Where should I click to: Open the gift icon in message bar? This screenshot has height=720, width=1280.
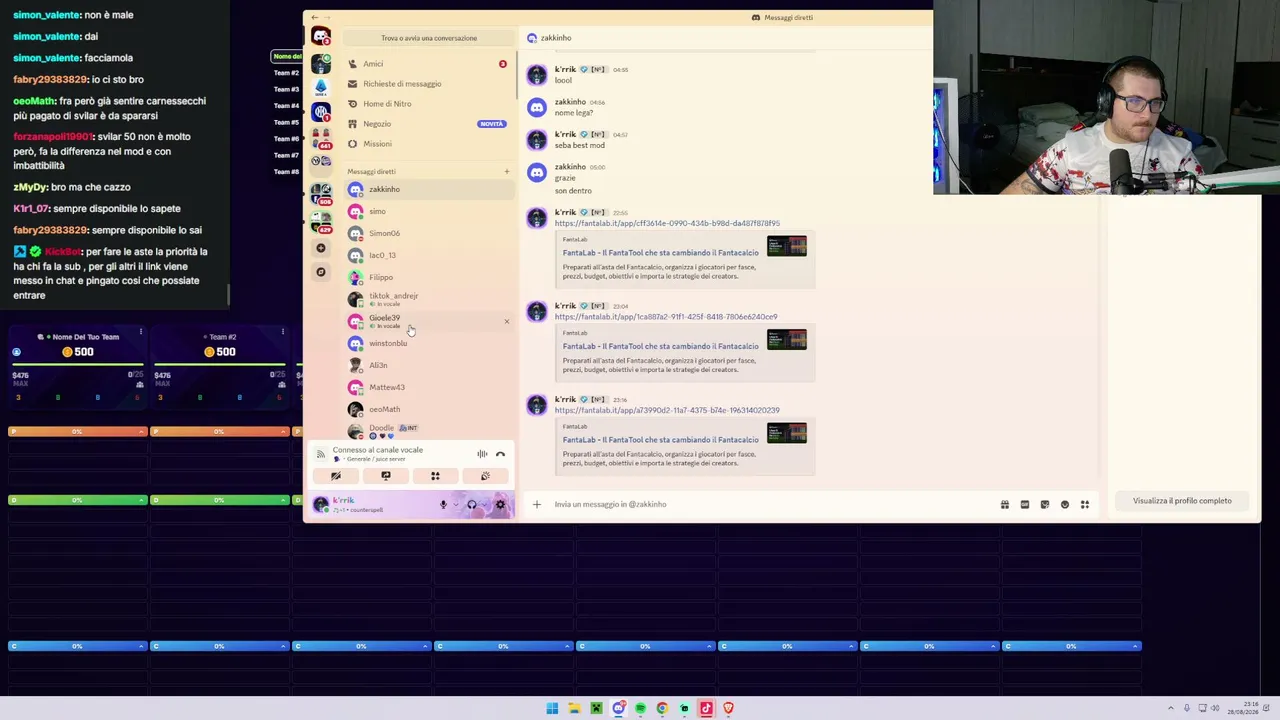(x=1005, y=504)
